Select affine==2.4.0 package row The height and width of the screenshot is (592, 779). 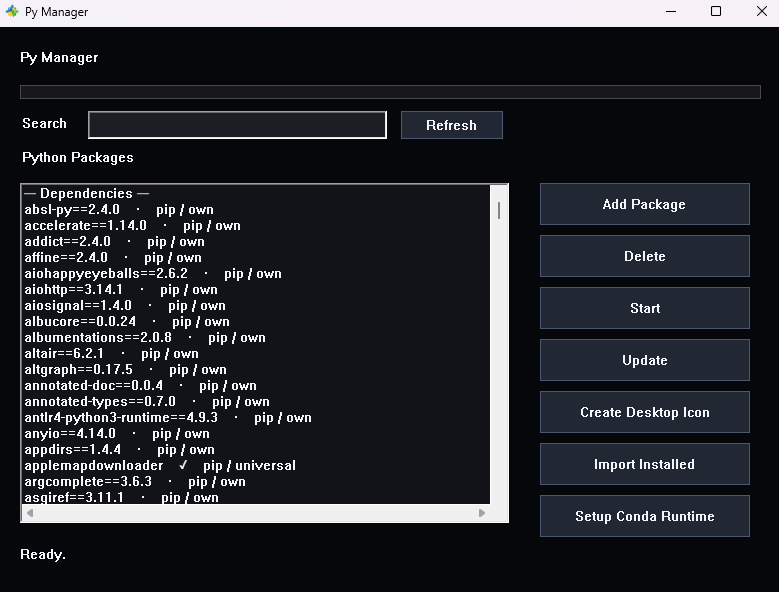[256, 257]
